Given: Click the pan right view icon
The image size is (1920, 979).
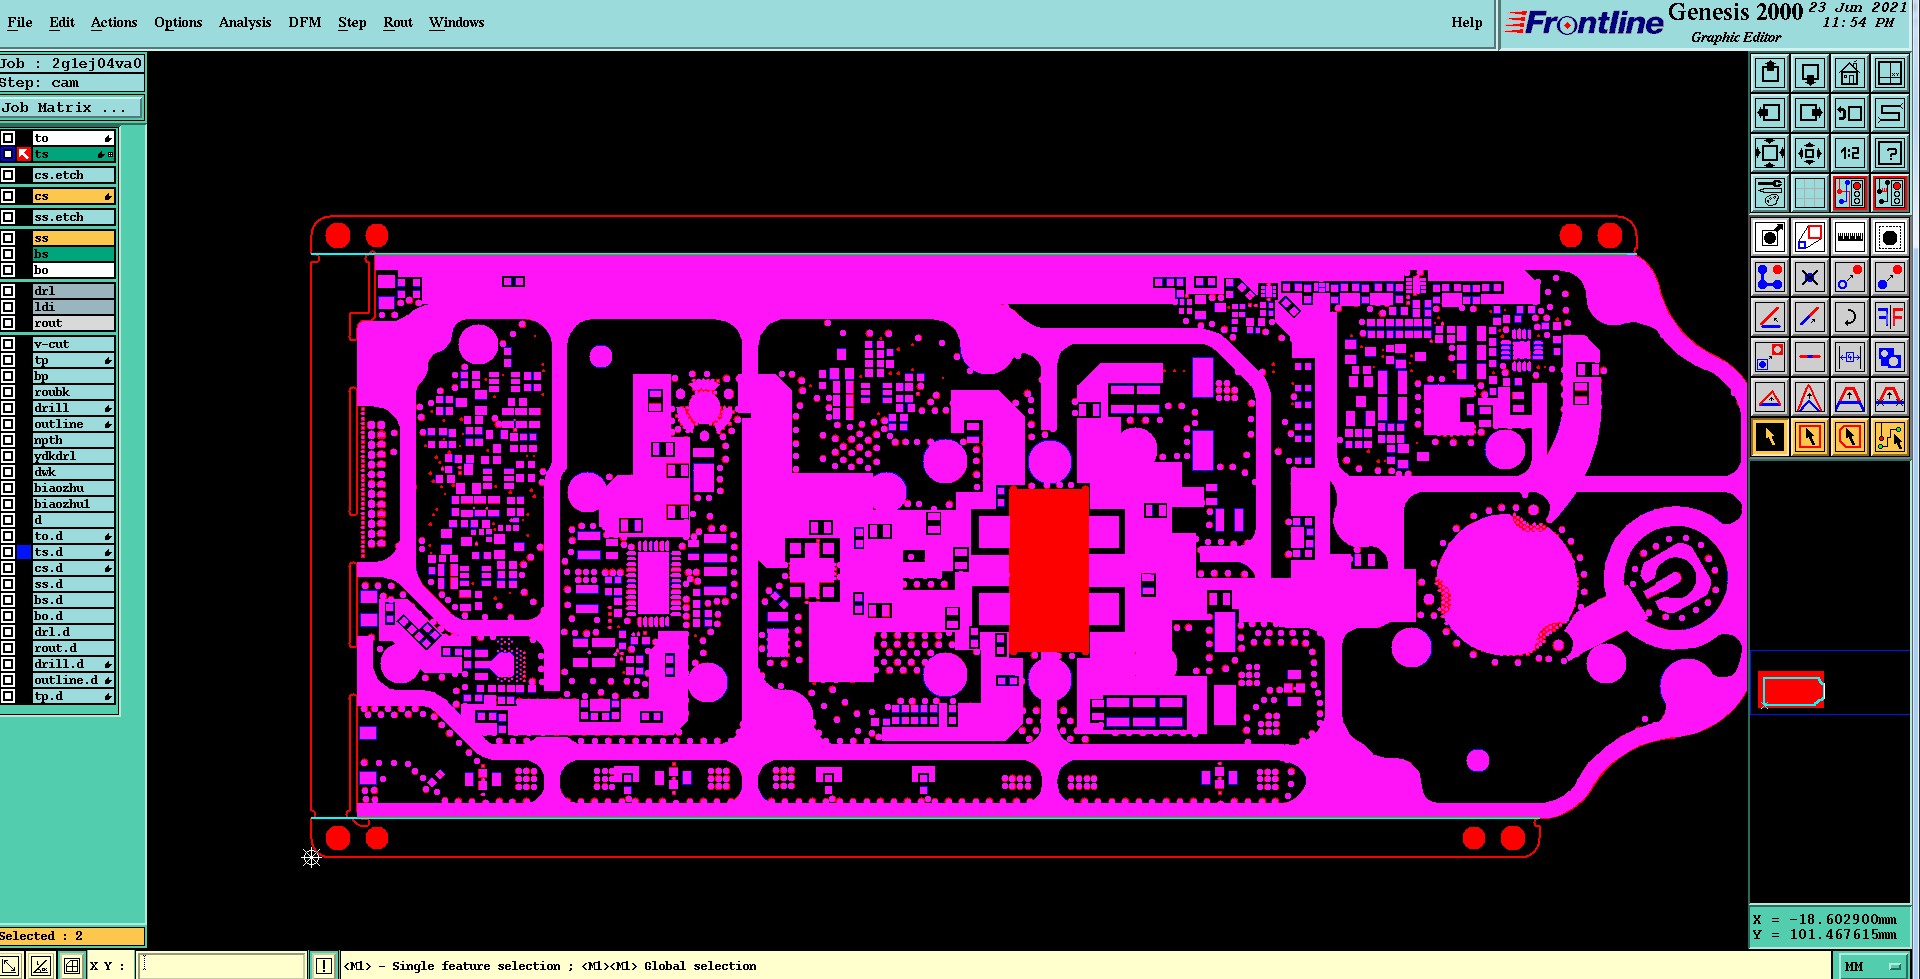Looking at the screenshot, I should [1810, 113].
